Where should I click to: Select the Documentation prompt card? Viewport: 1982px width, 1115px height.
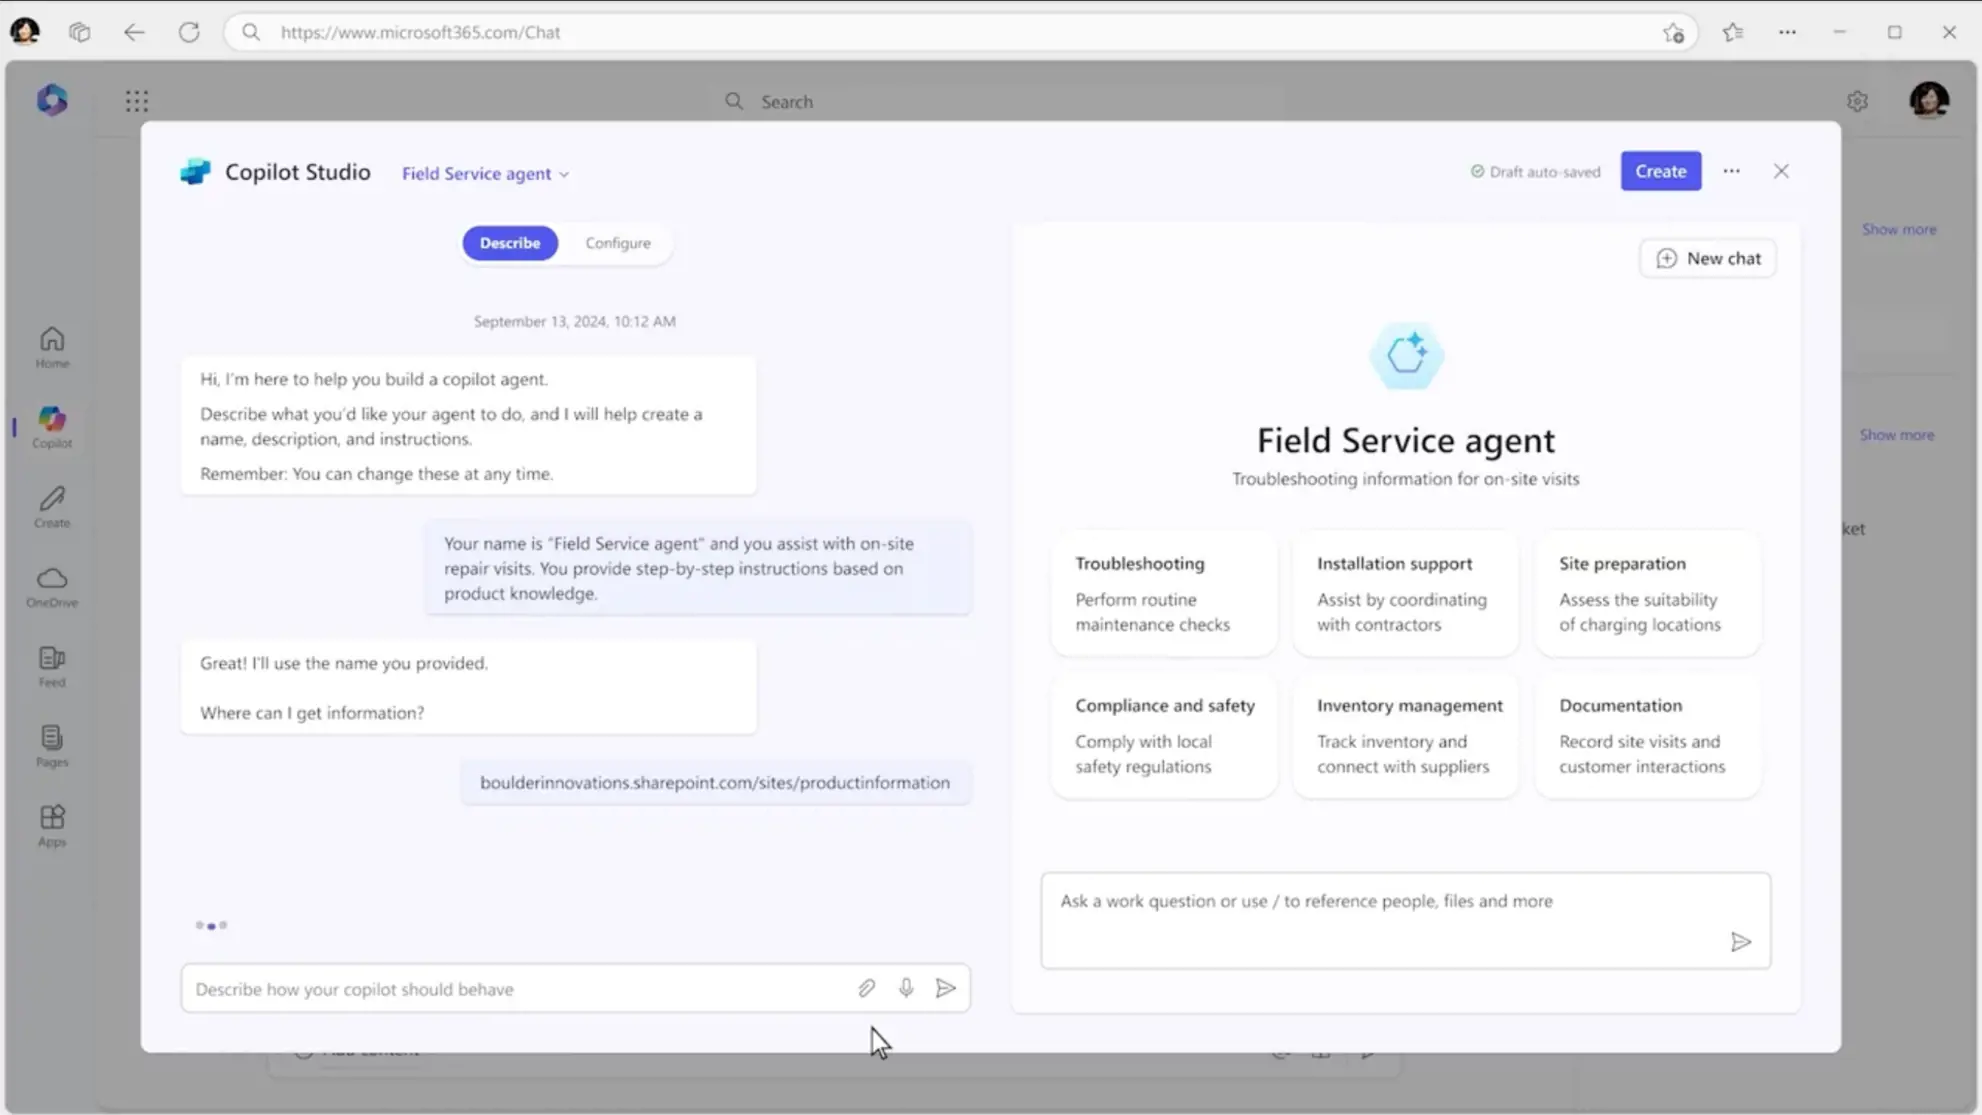(1648, 735)
